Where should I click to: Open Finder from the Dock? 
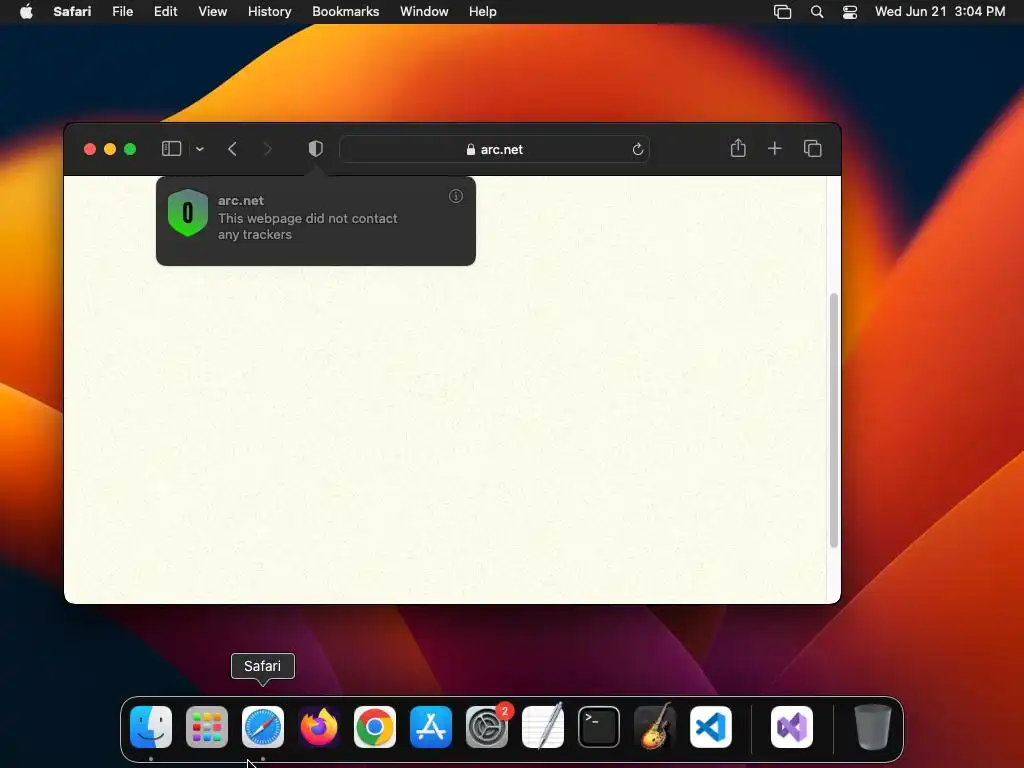(x=151, y=727)
